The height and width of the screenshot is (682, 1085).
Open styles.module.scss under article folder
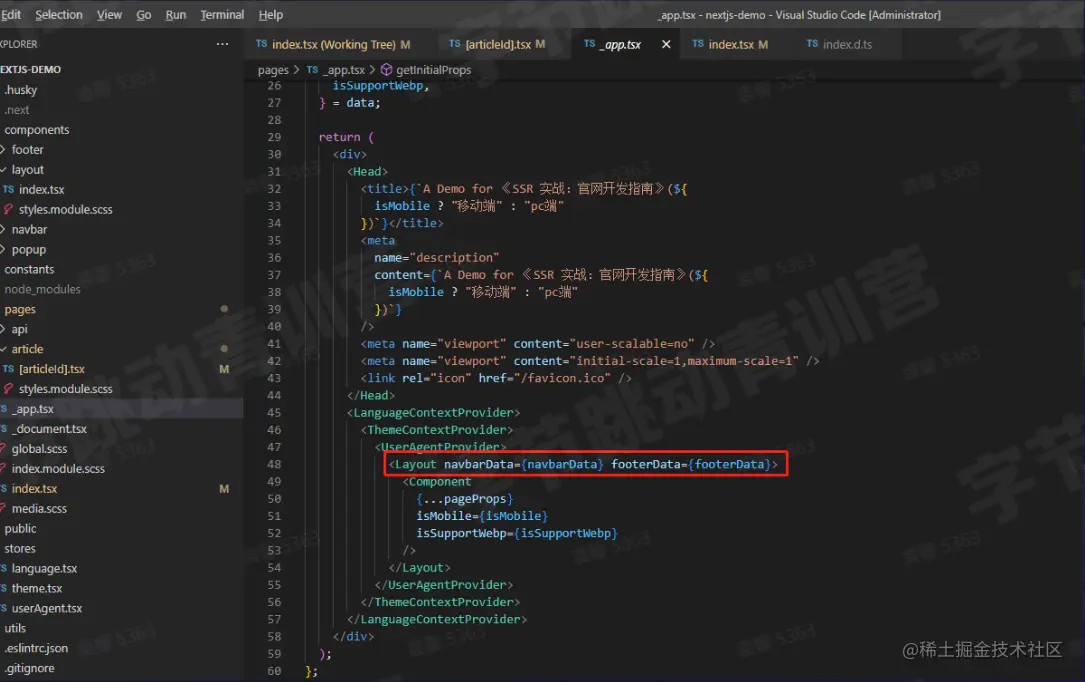pyautogui.click(x=66, y=389)
